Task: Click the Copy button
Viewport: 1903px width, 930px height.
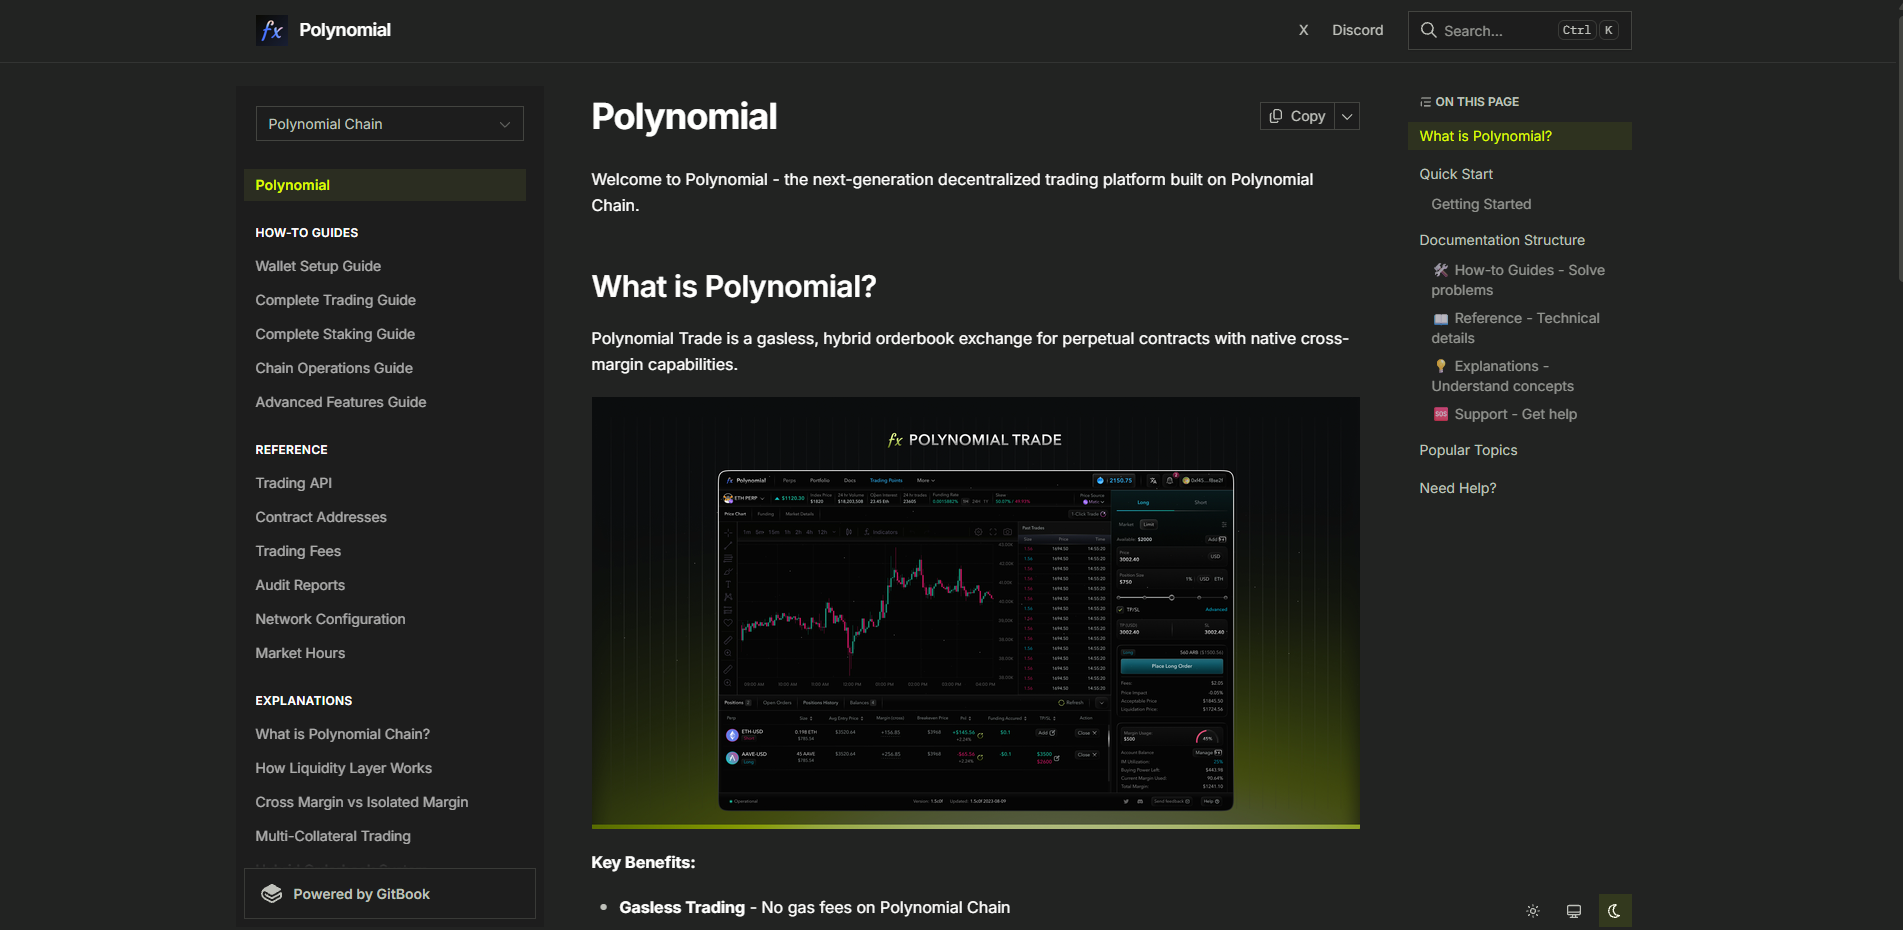Action: point(1297,116)
